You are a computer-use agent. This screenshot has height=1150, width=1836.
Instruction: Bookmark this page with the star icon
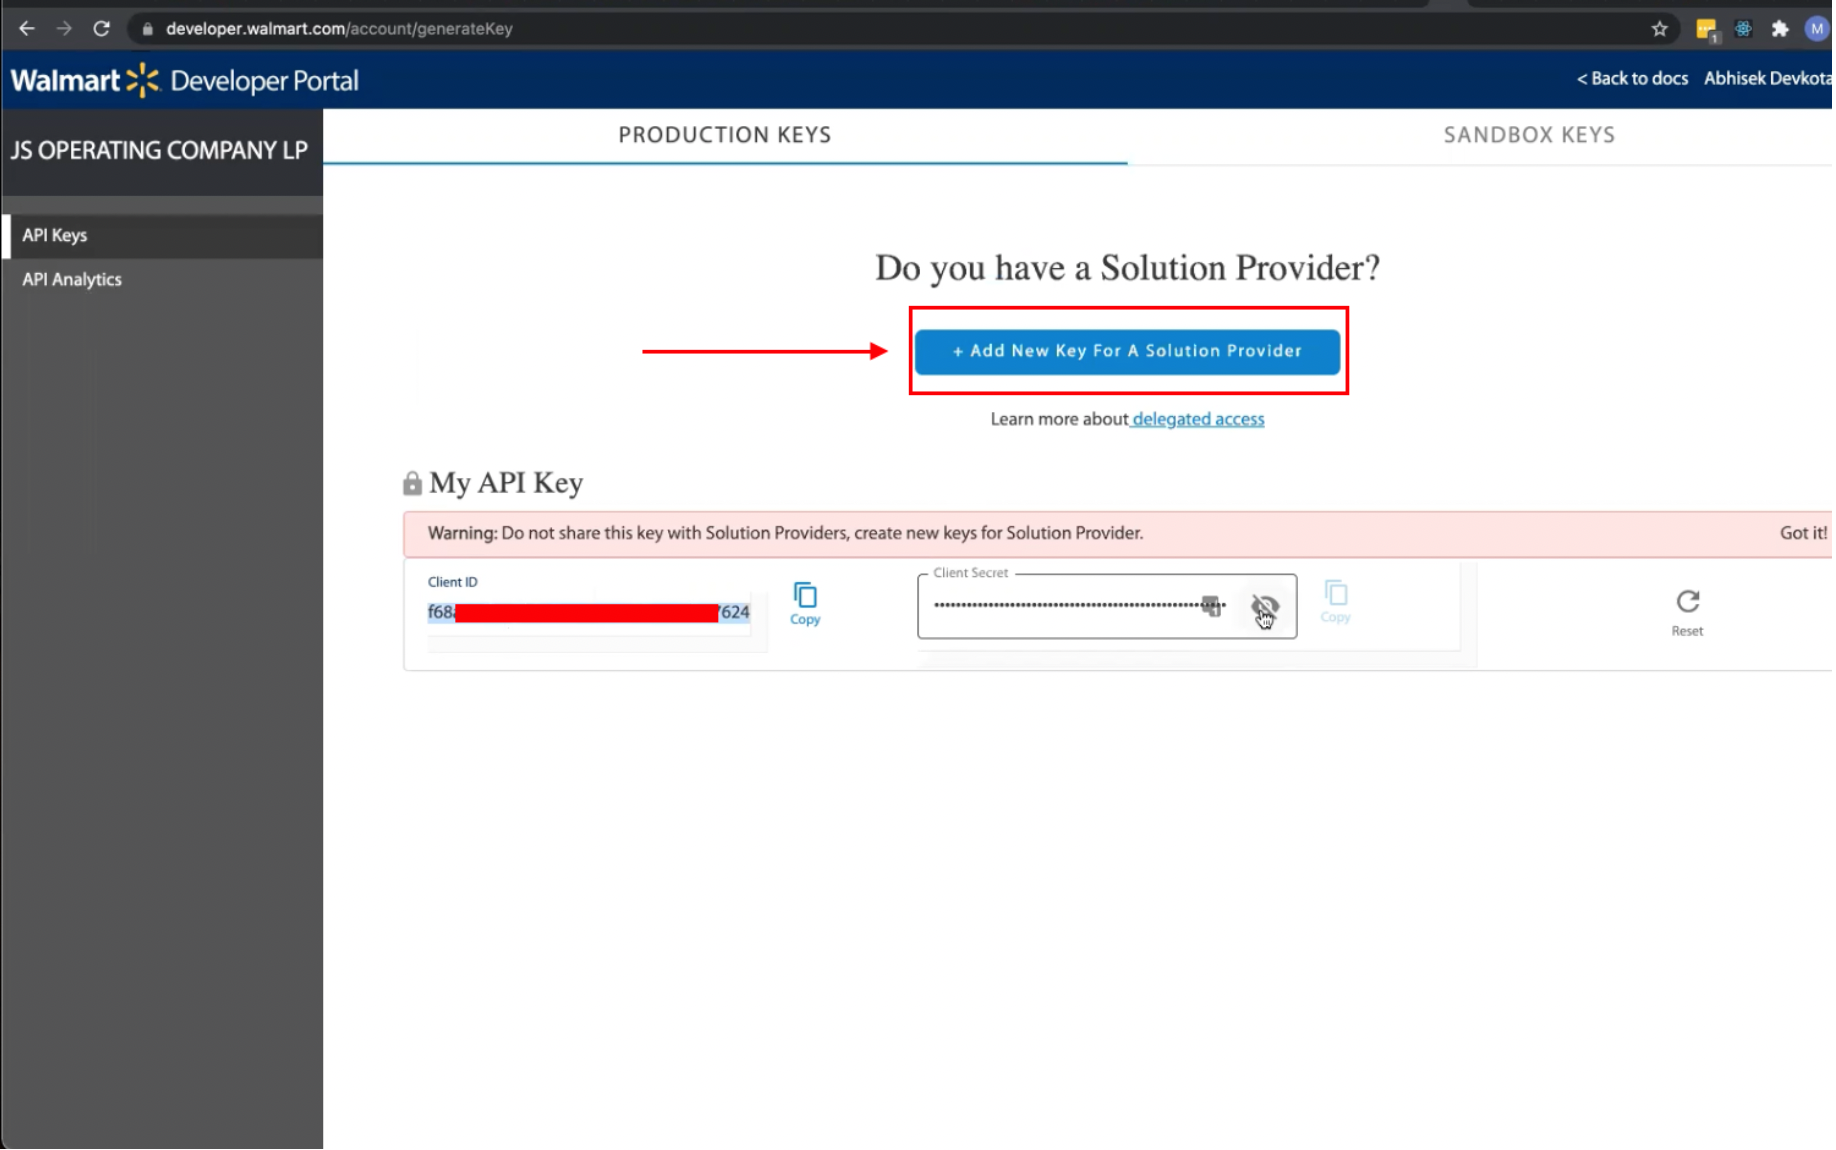tap(1660, 29)
